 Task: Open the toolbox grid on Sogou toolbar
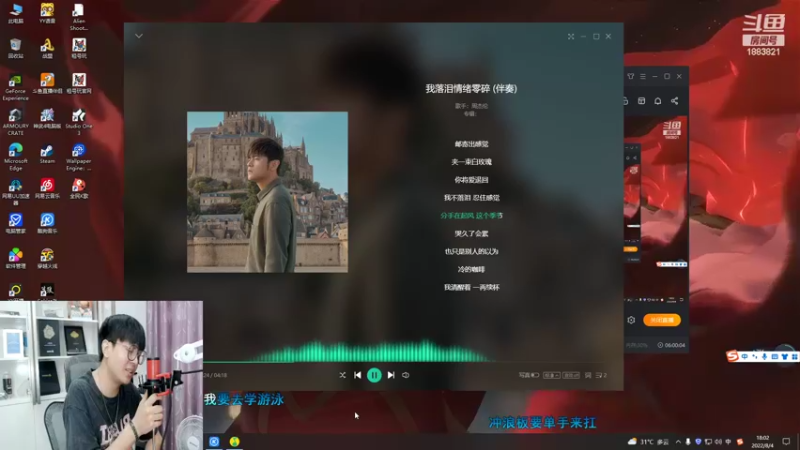coord(794,356)
